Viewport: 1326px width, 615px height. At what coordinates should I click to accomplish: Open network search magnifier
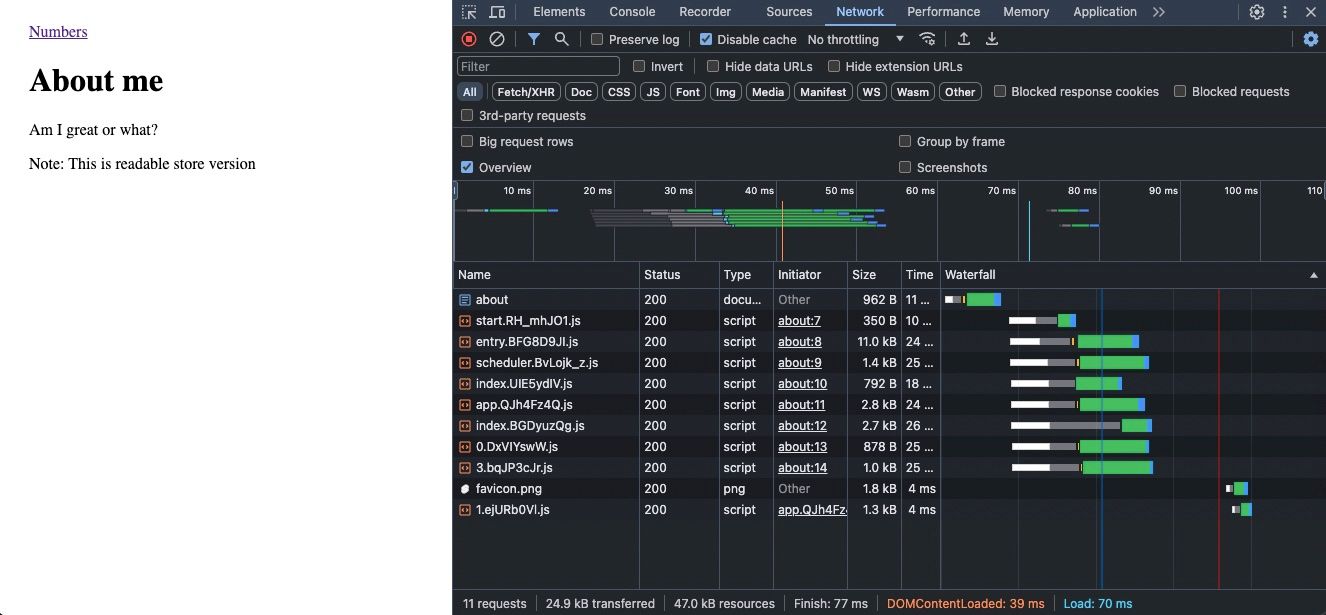562,39
